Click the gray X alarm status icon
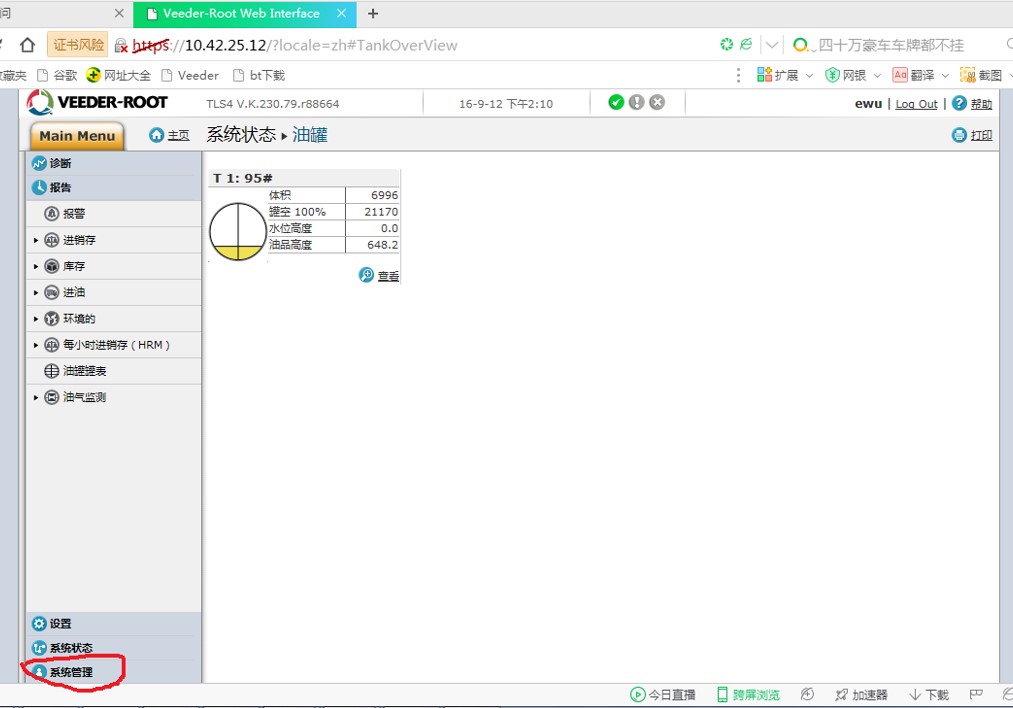Image resolution: width=1013 pixels, height=708 pixels. (x=657, y=102)
